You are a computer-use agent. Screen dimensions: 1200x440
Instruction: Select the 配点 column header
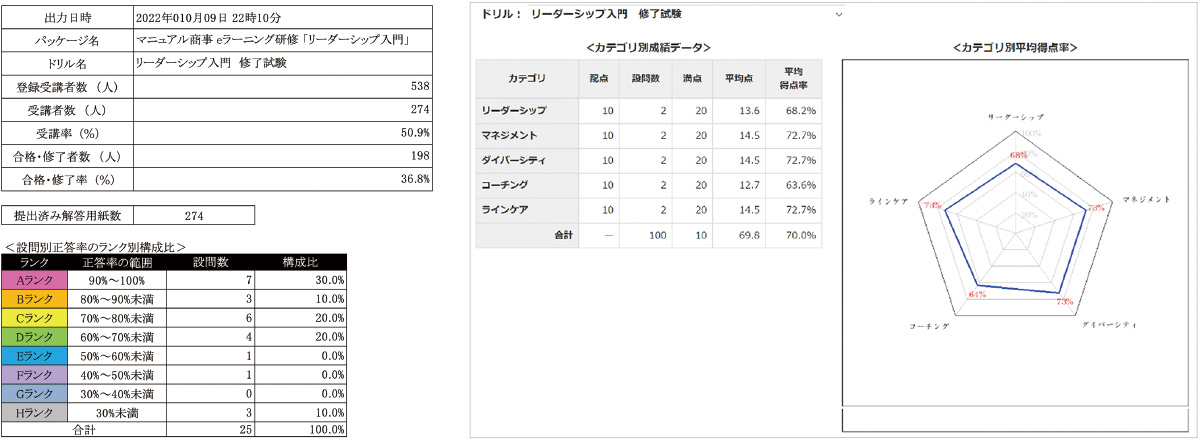(599, 77)
